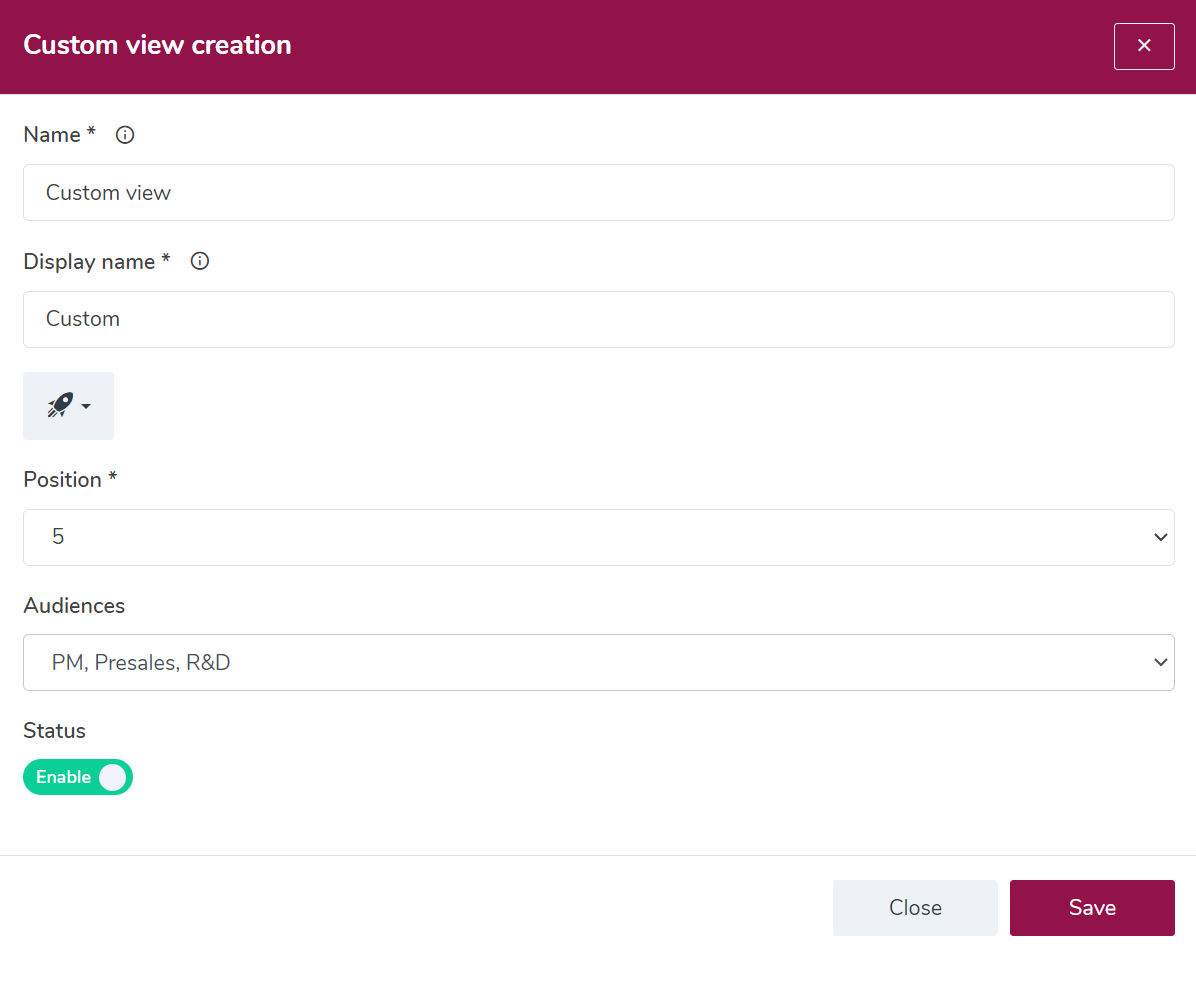This screenshot has width=1196, height=982.
Task: Open the rocket icon picker
Action: click(69, 406)
